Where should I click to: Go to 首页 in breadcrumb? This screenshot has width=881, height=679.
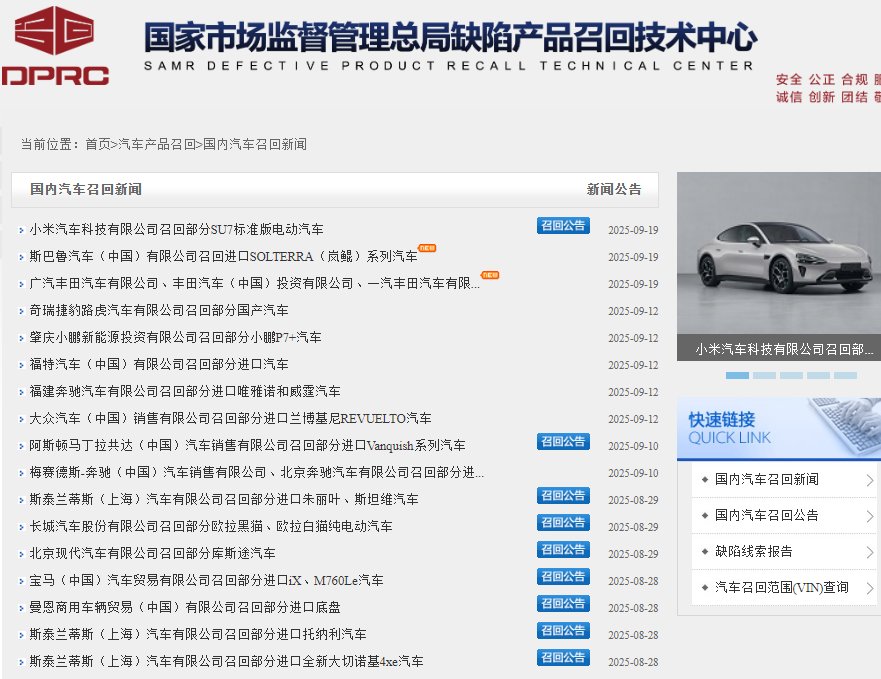(98, 144)
